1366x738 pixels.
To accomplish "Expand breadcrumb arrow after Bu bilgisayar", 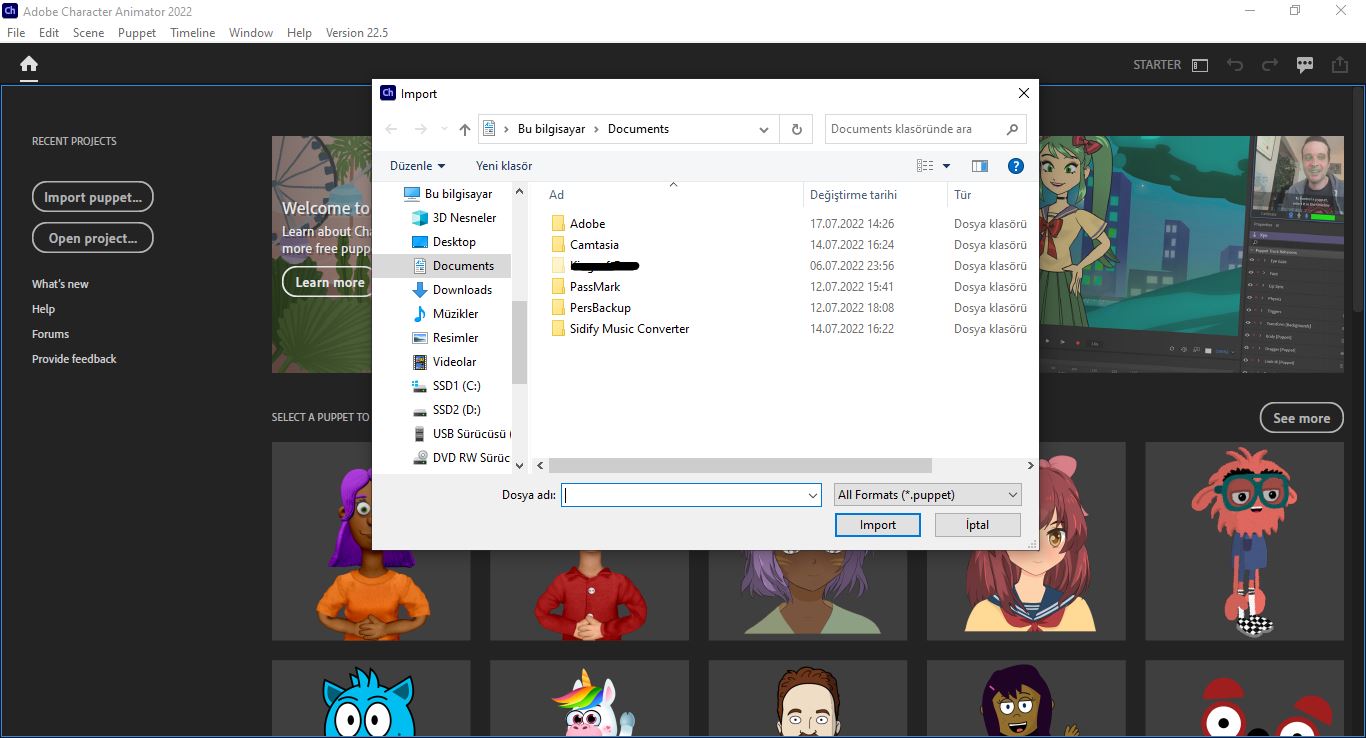I will click(596, 129).
